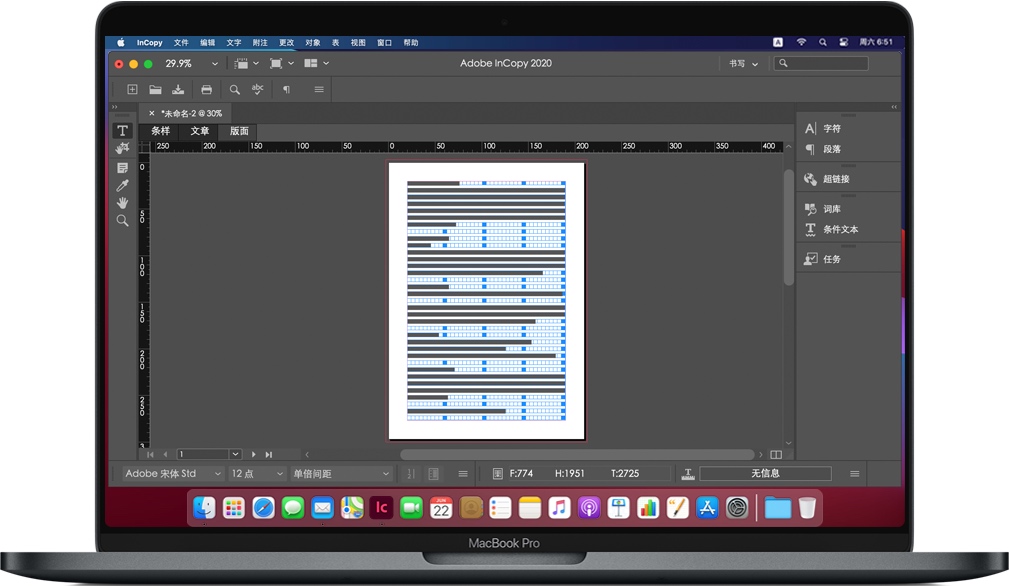The height and width of the screenshot is (586, 1009).
Task: Print the document using the printer icon
Action: [206, 89]
